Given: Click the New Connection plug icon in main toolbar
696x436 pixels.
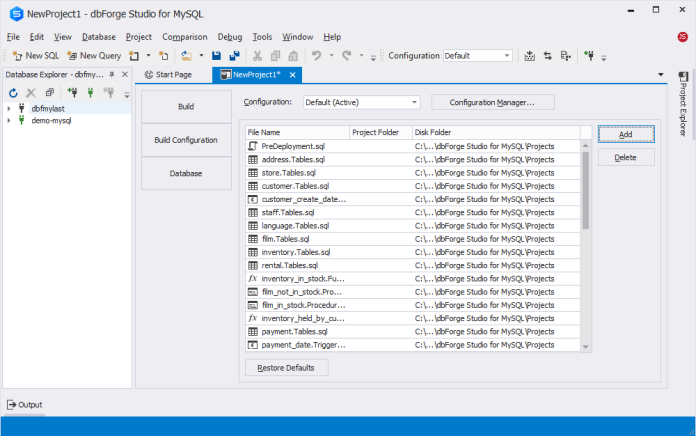Looking at the screenshot, I should pyautogui.click(x=589, y=56).
